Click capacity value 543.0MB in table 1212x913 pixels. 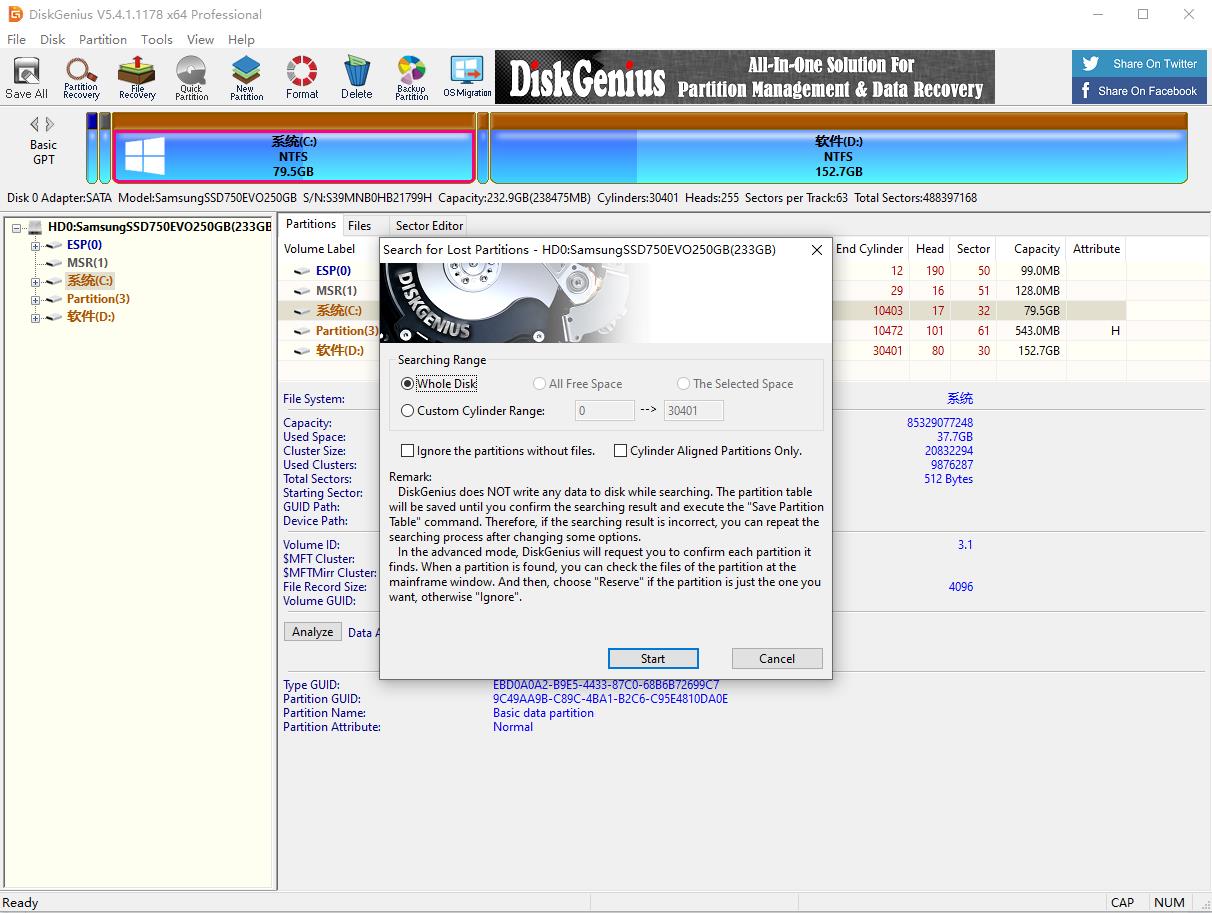point(1037,331)
